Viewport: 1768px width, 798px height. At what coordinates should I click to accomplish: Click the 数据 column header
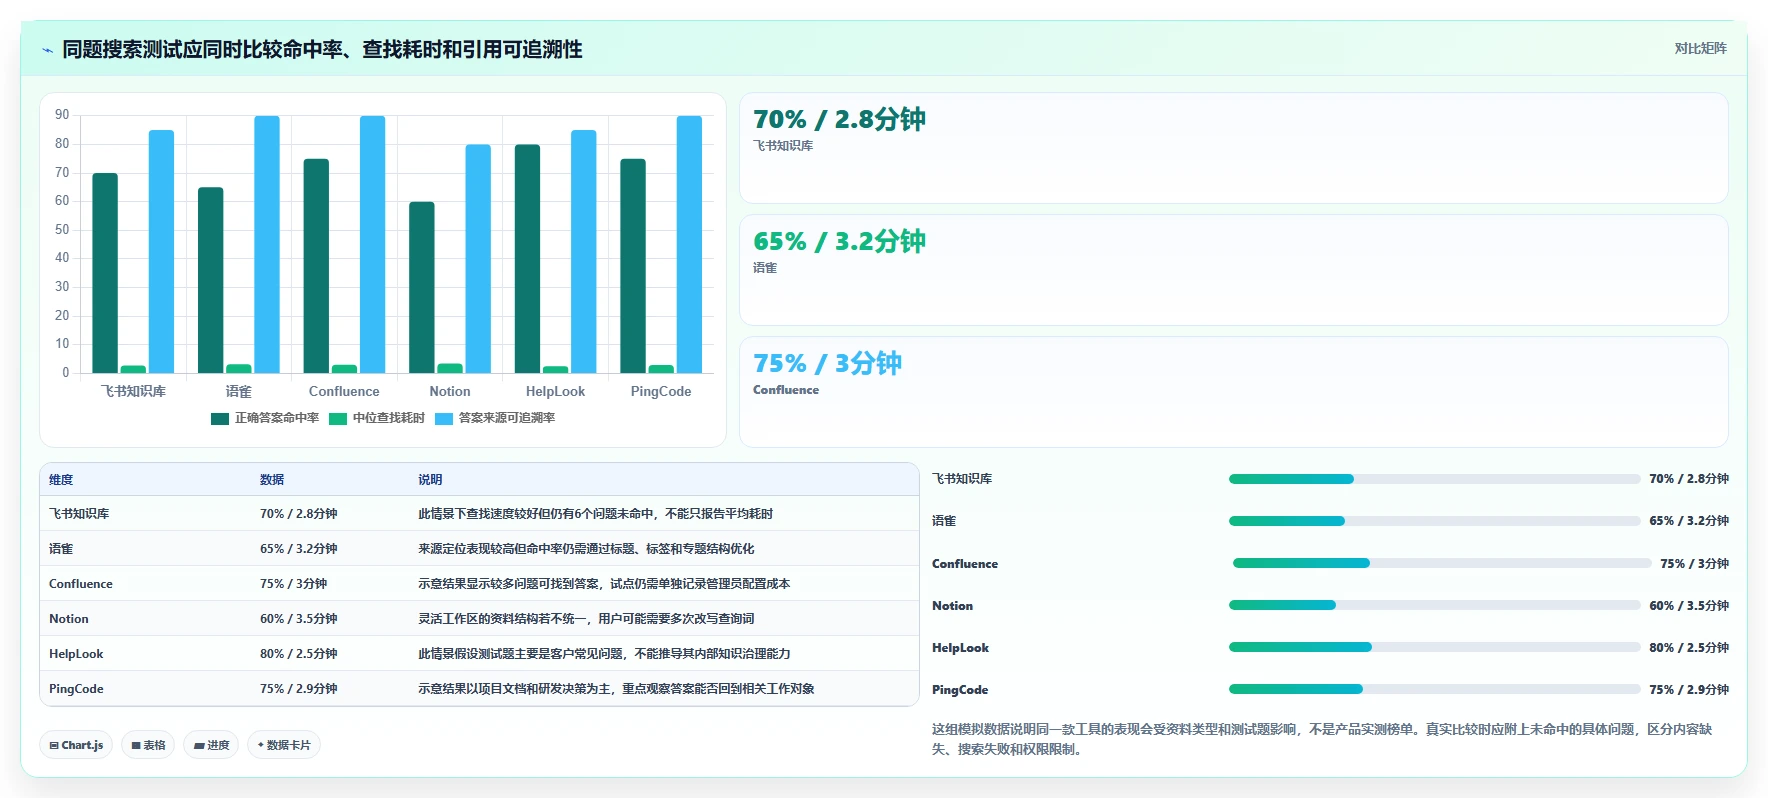click(x=272, y=480)
